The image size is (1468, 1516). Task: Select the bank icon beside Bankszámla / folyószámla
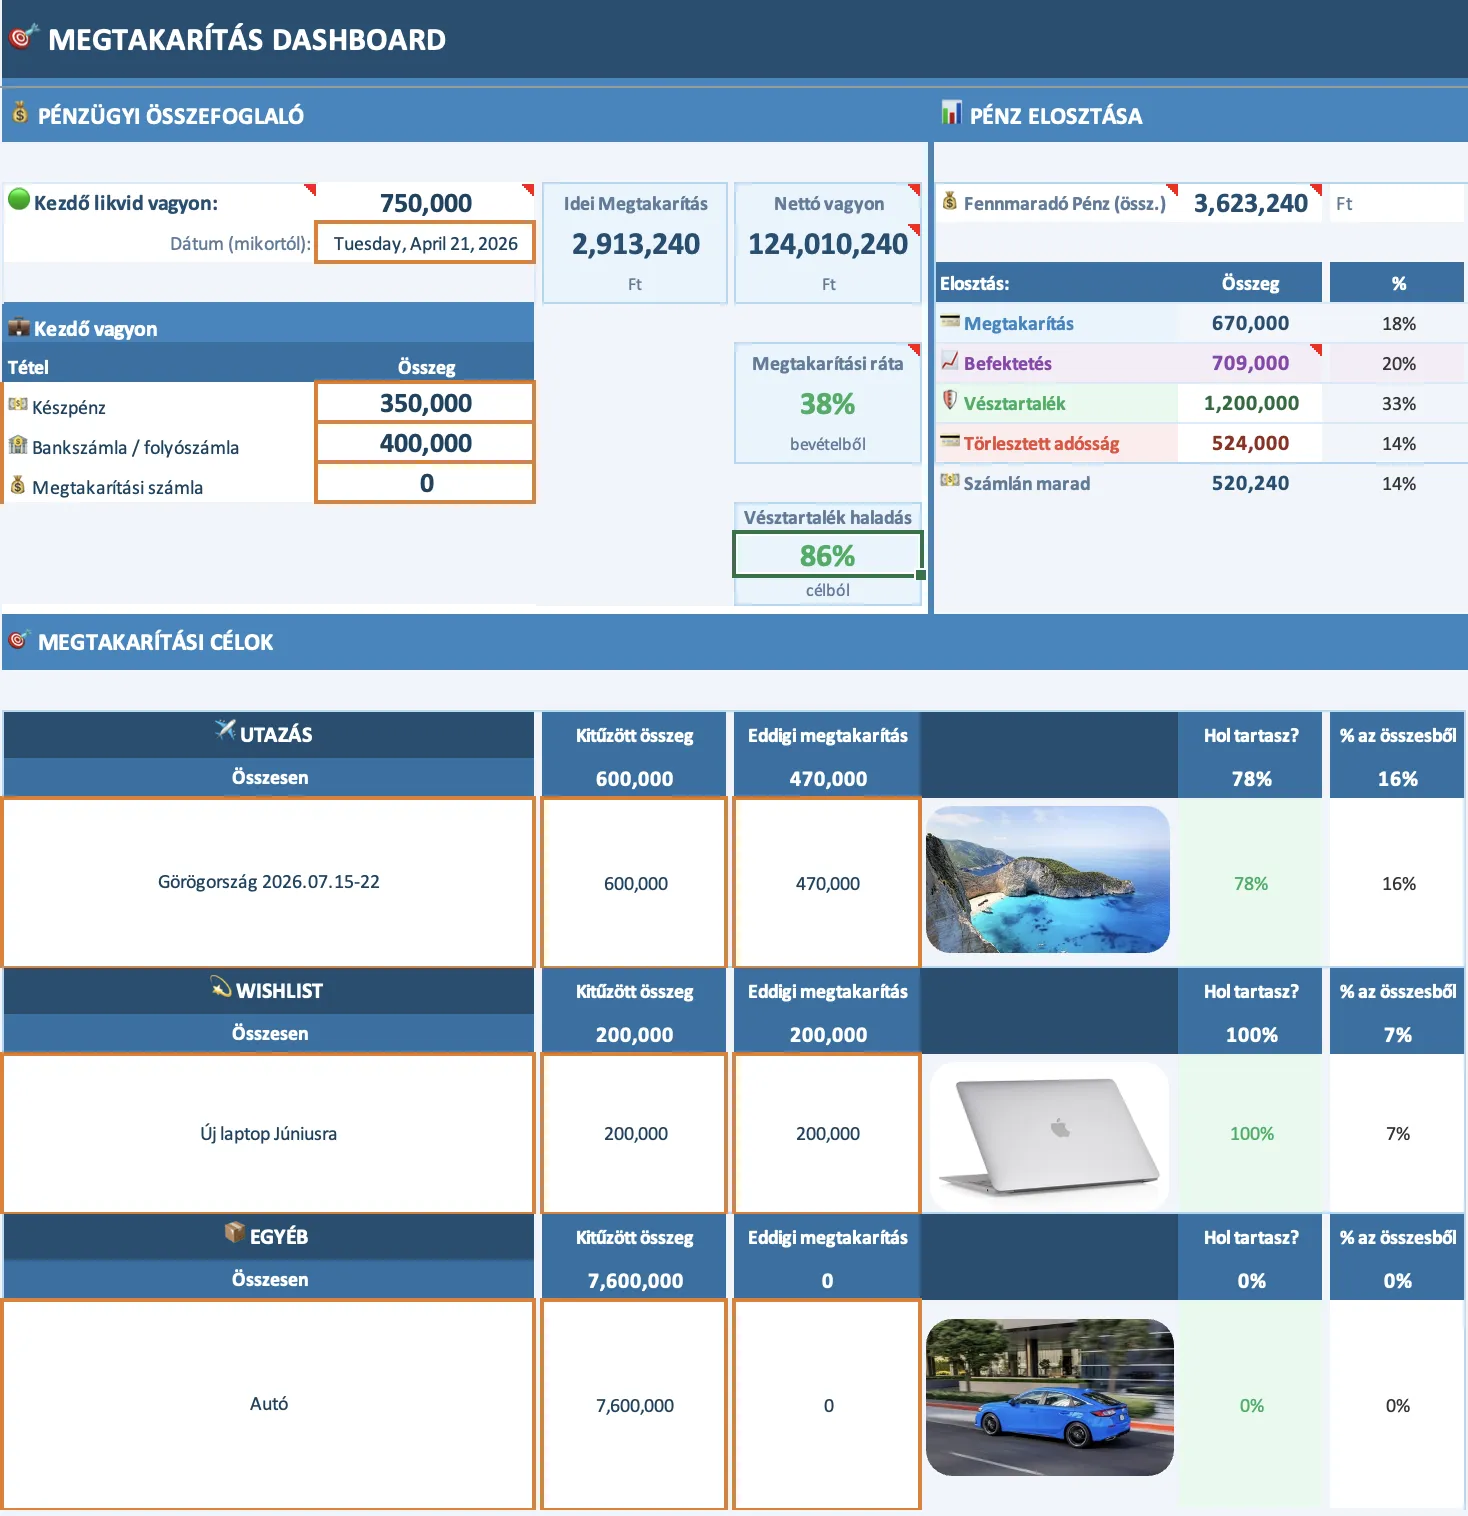pos(18,447)
